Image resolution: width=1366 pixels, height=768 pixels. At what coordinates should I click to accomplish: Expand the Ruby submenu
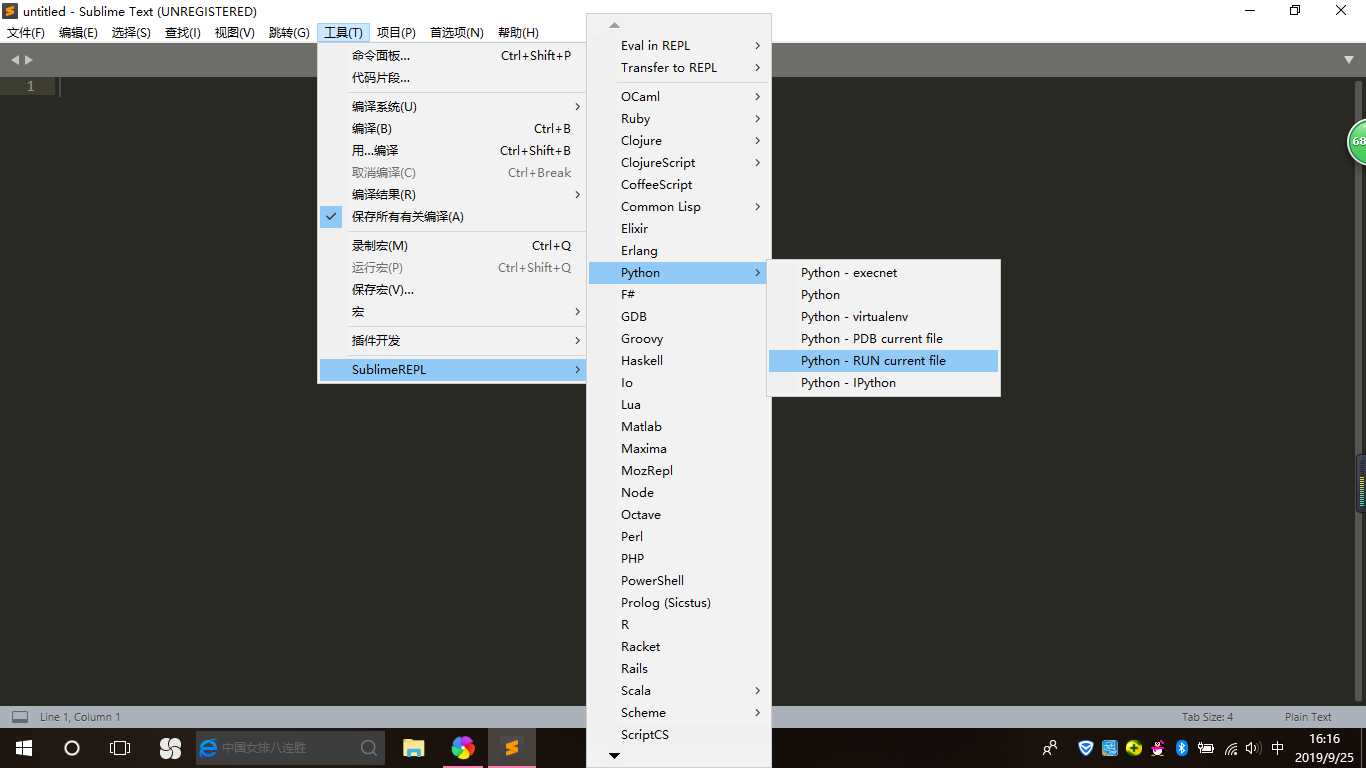coord(678,119)
